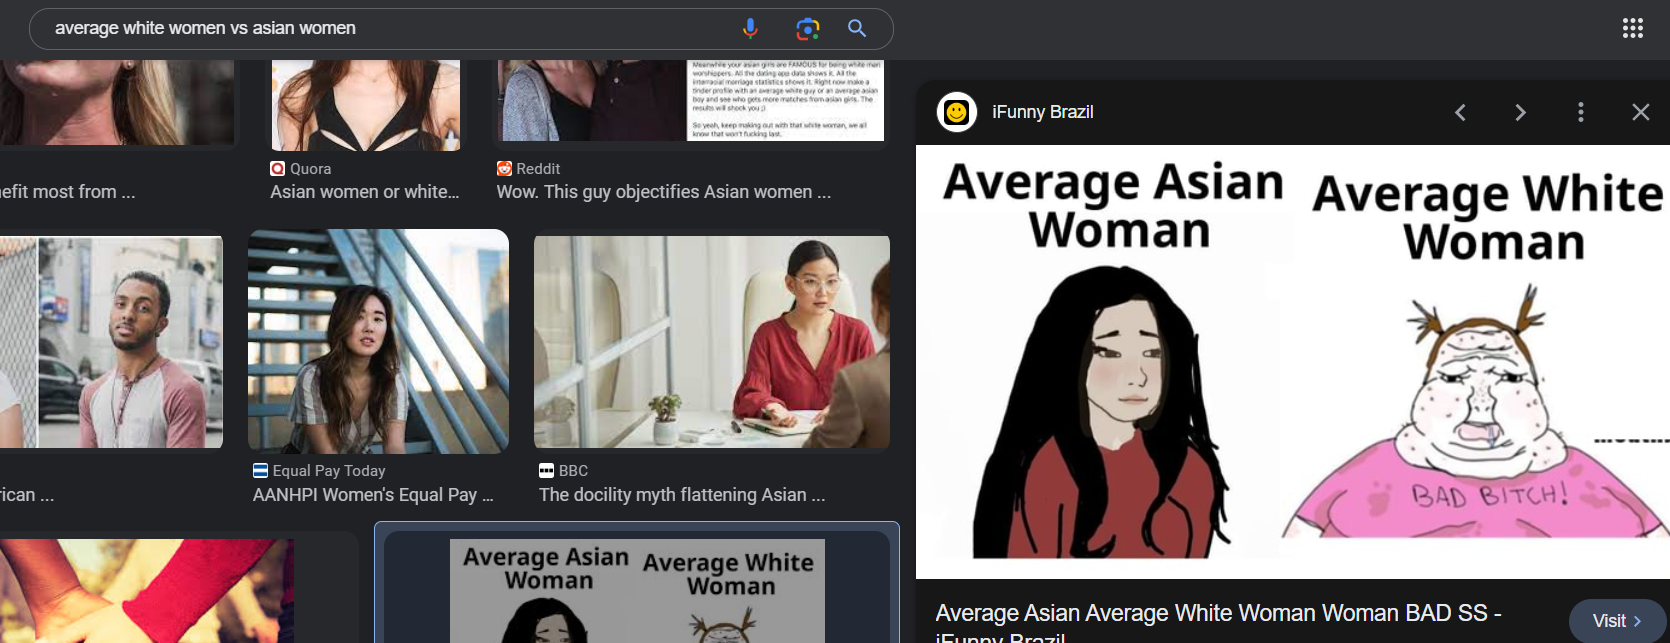Click the magnifying glass search button

(x=857, y=29)
